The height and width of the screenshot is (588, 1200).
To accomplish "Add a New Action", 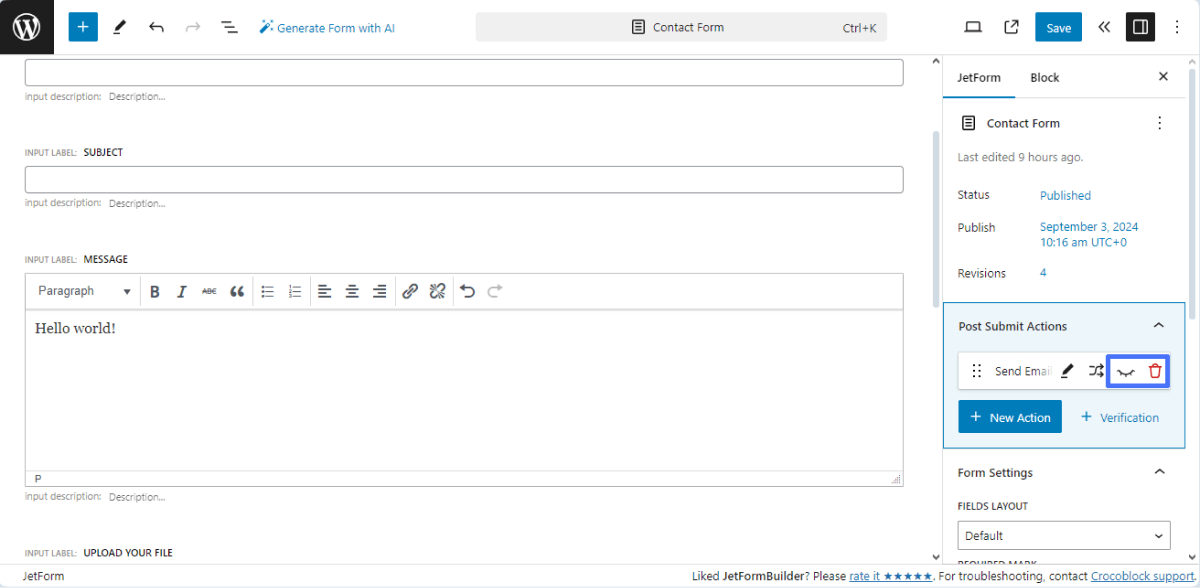I will [x=1010, y=417].
